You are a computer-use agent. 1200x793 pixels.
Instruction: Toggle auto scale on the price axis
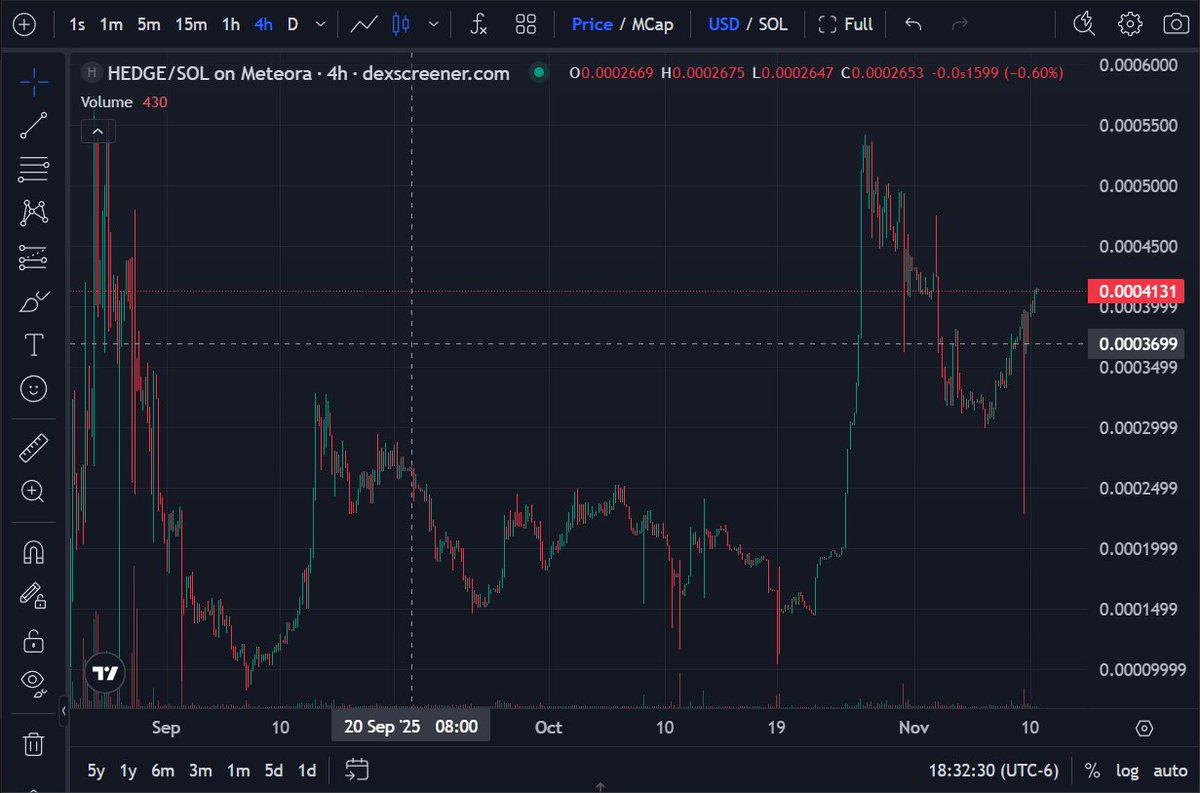[x=1170, y=771]
